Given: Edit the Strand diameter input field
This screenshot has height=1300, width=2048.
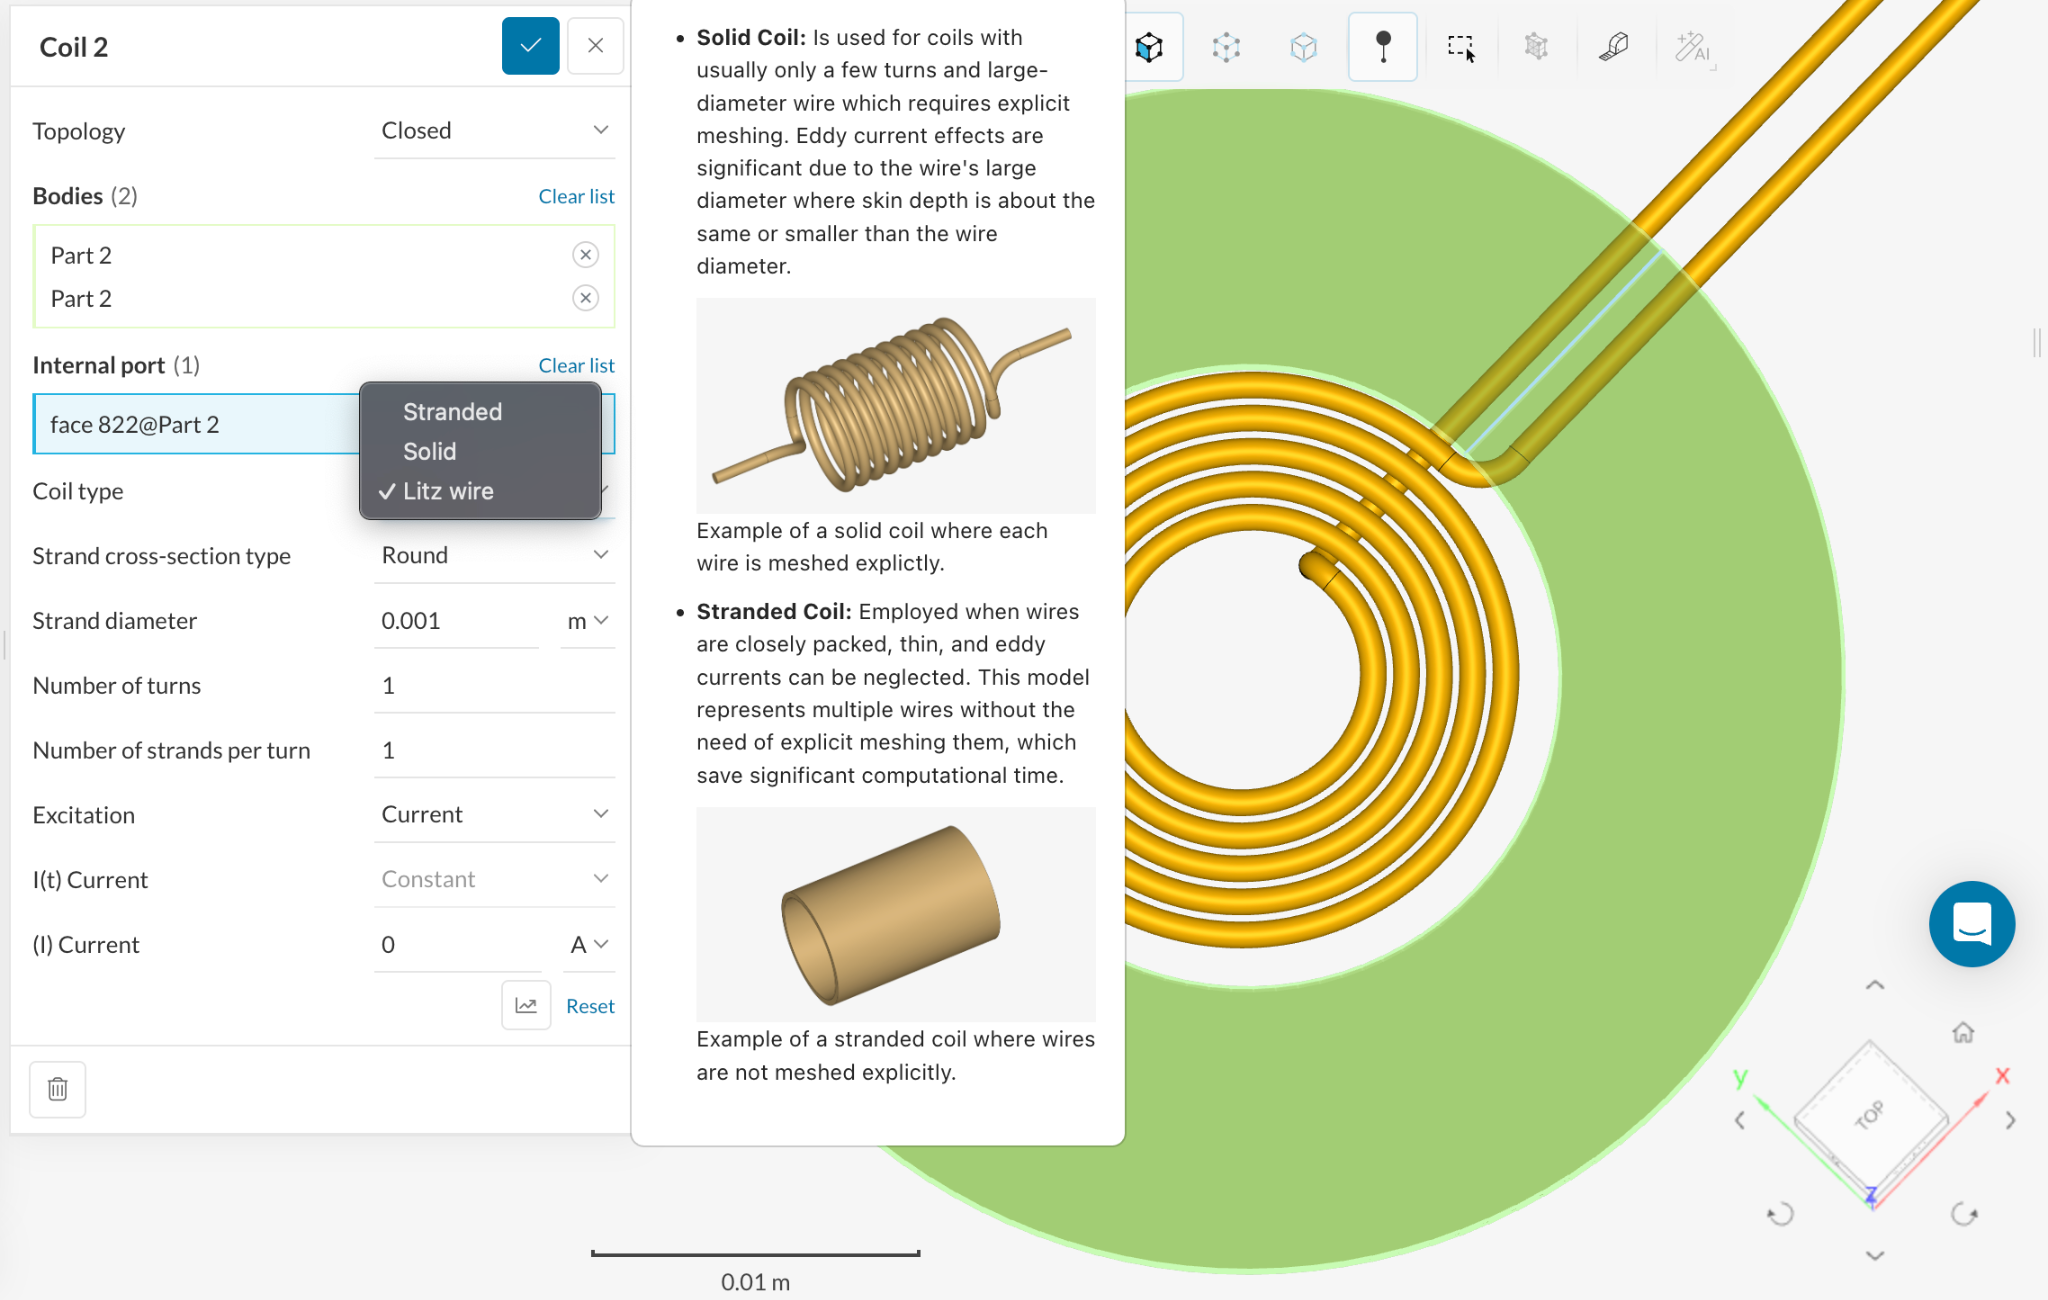Looking at the screenshot, I should (456, 620).
